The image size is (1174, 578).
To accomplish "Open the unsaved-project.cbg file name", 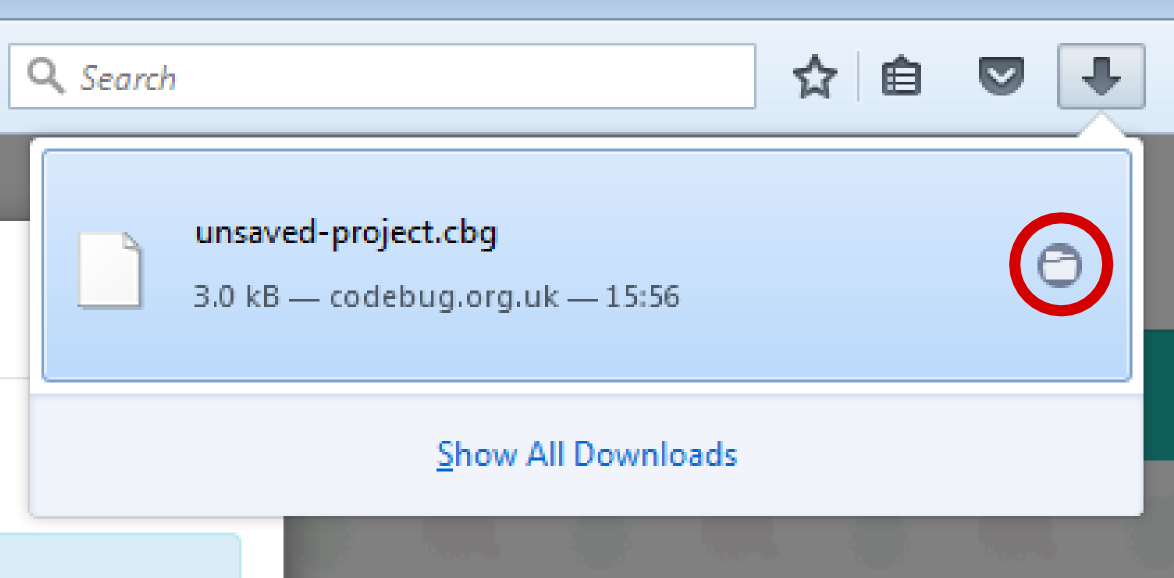I will [x=346, y=234].
